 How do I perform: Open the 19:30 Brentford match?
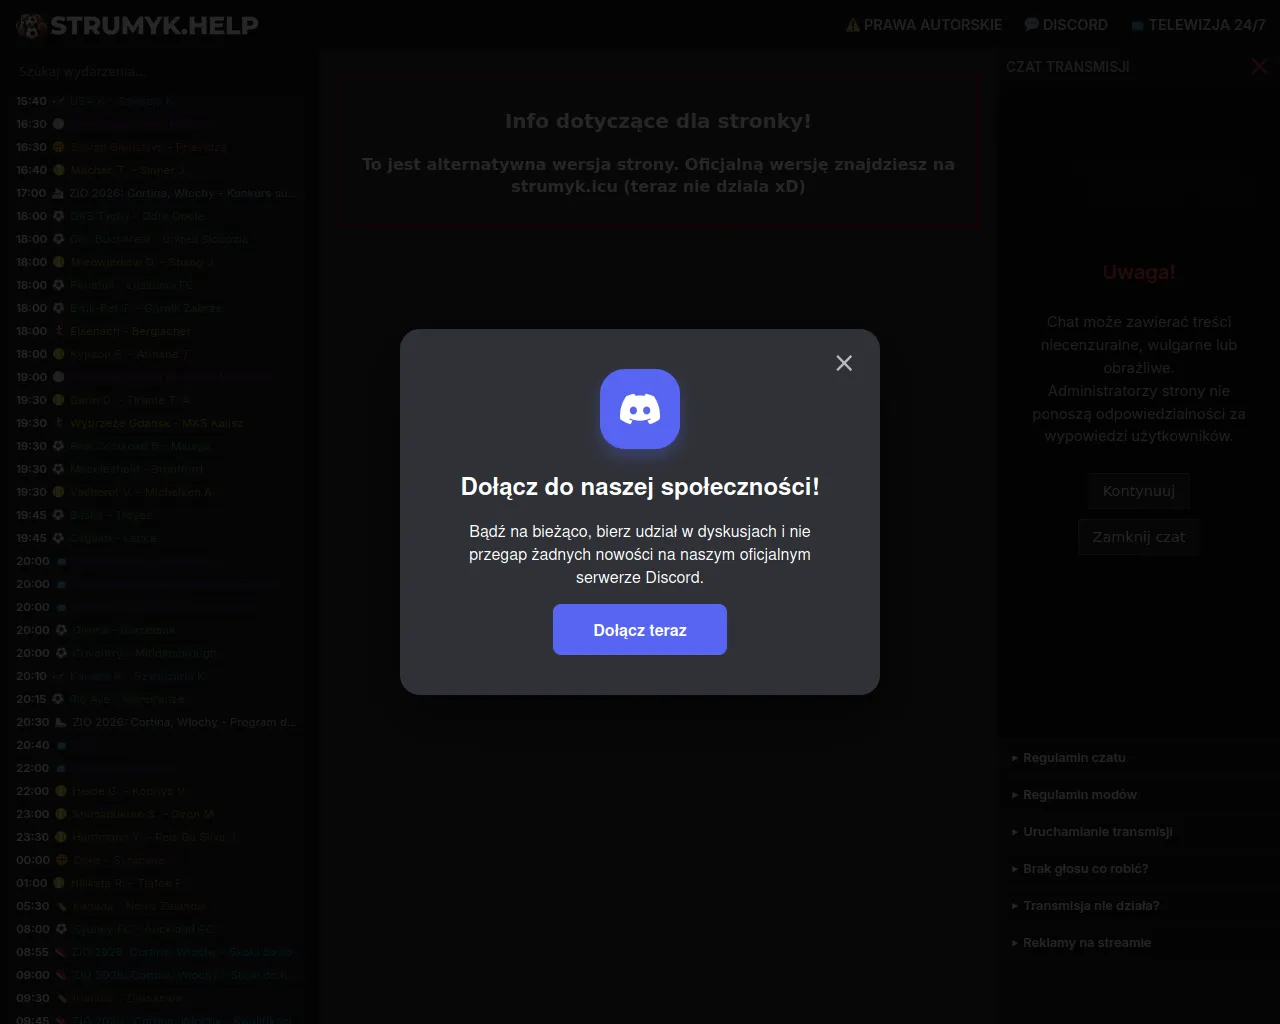tap(156, 469)
